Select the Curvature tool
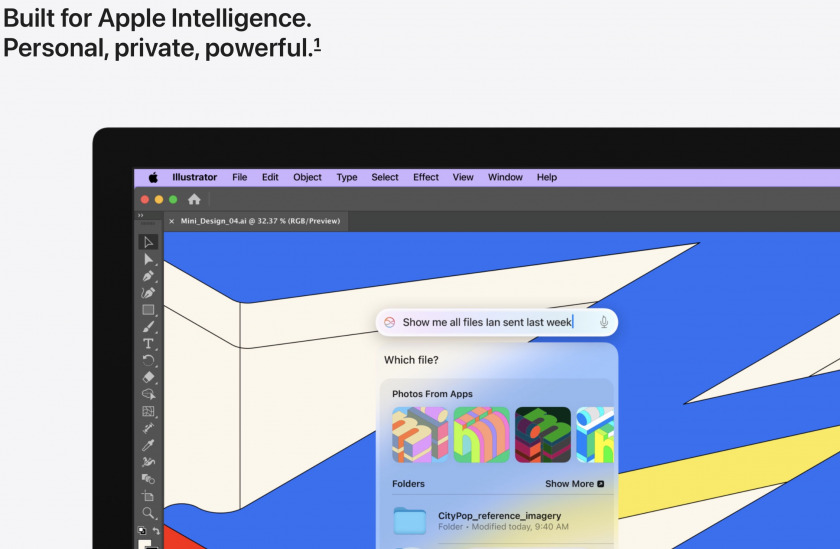 (148, 293)
